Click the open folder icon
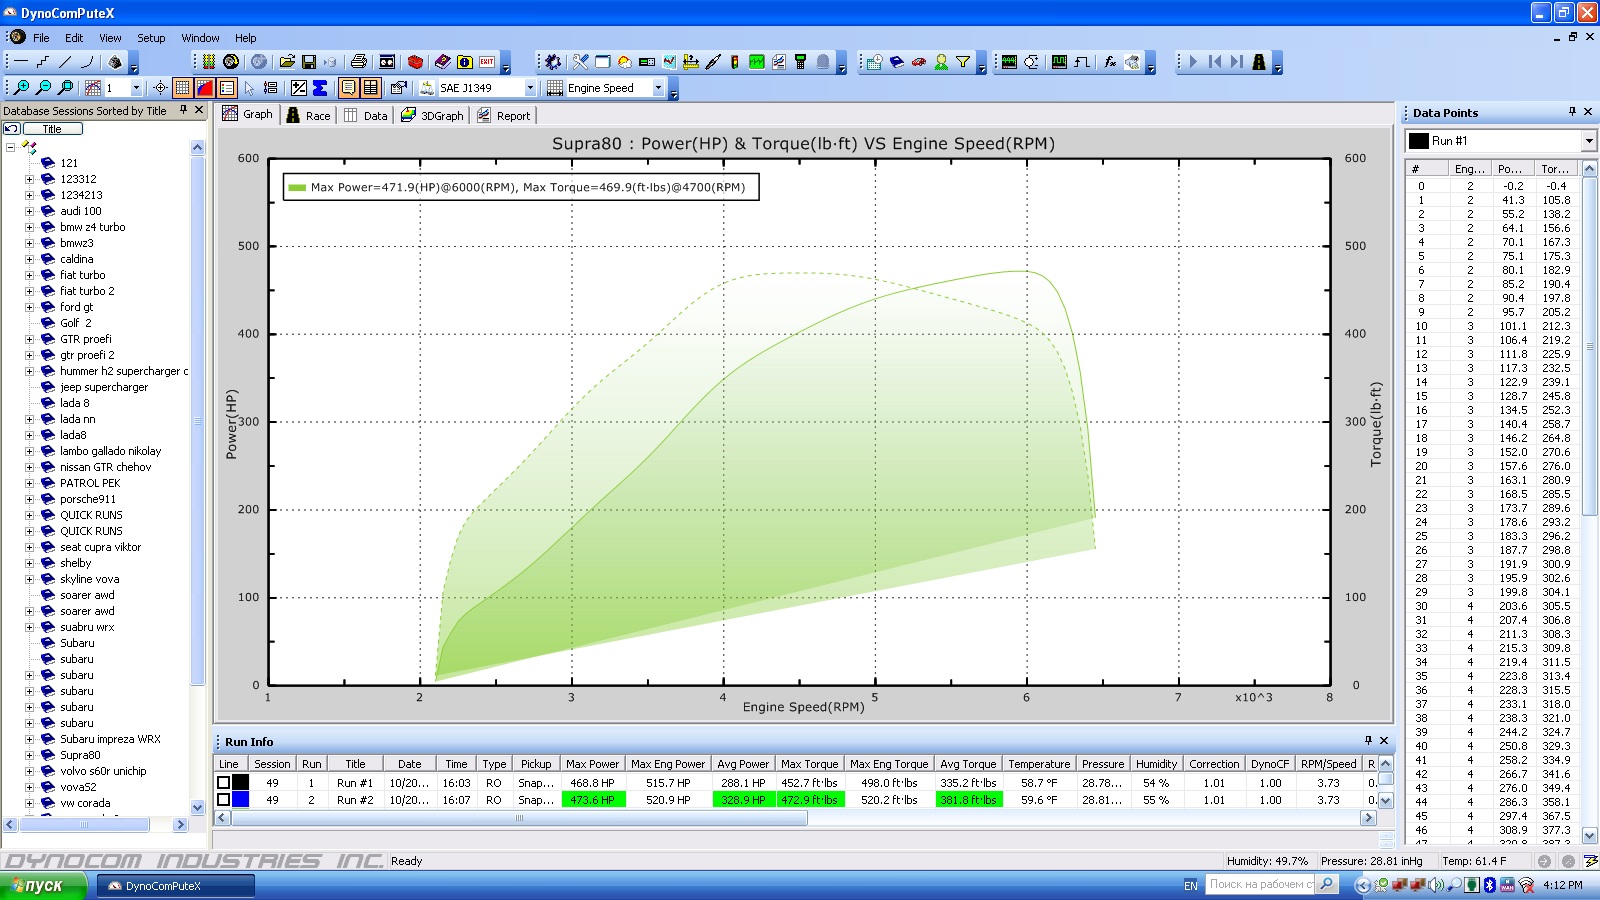The width and height of the screenshot is (1600, 900). coord(287,62)
